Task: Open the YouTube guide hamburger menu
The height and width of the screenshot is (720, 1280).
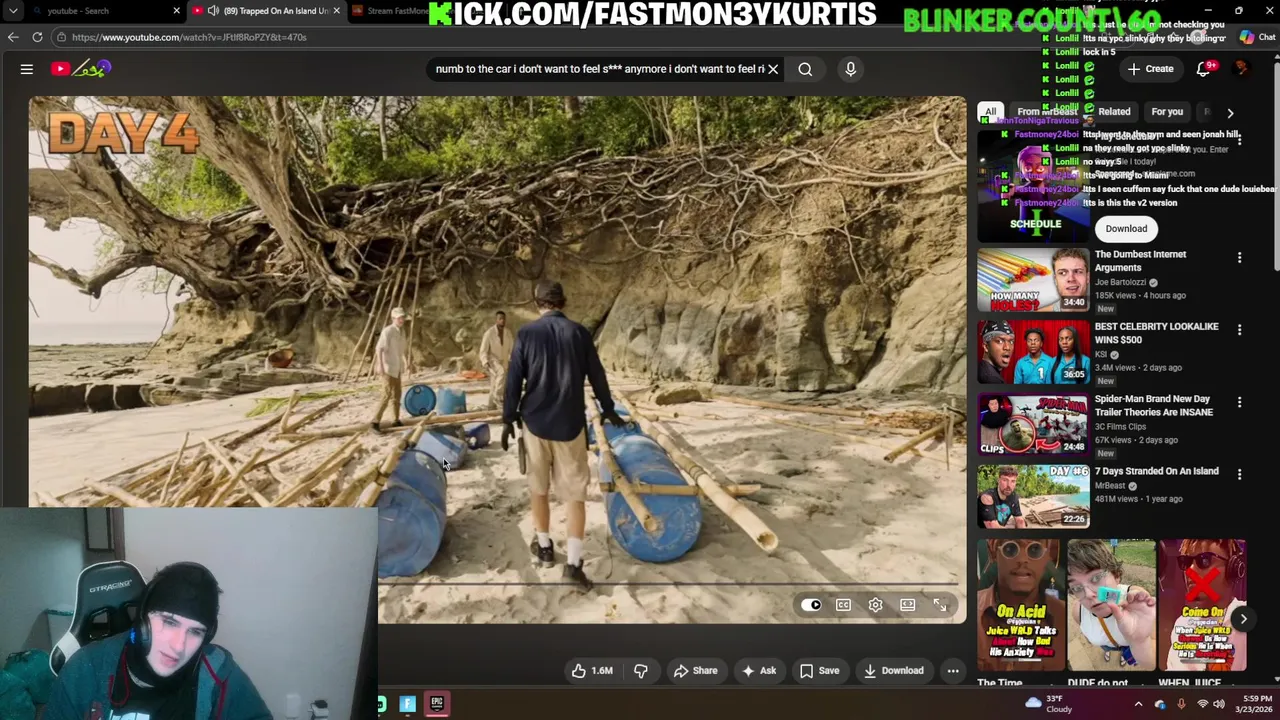Action: click(x=27, y=69)
